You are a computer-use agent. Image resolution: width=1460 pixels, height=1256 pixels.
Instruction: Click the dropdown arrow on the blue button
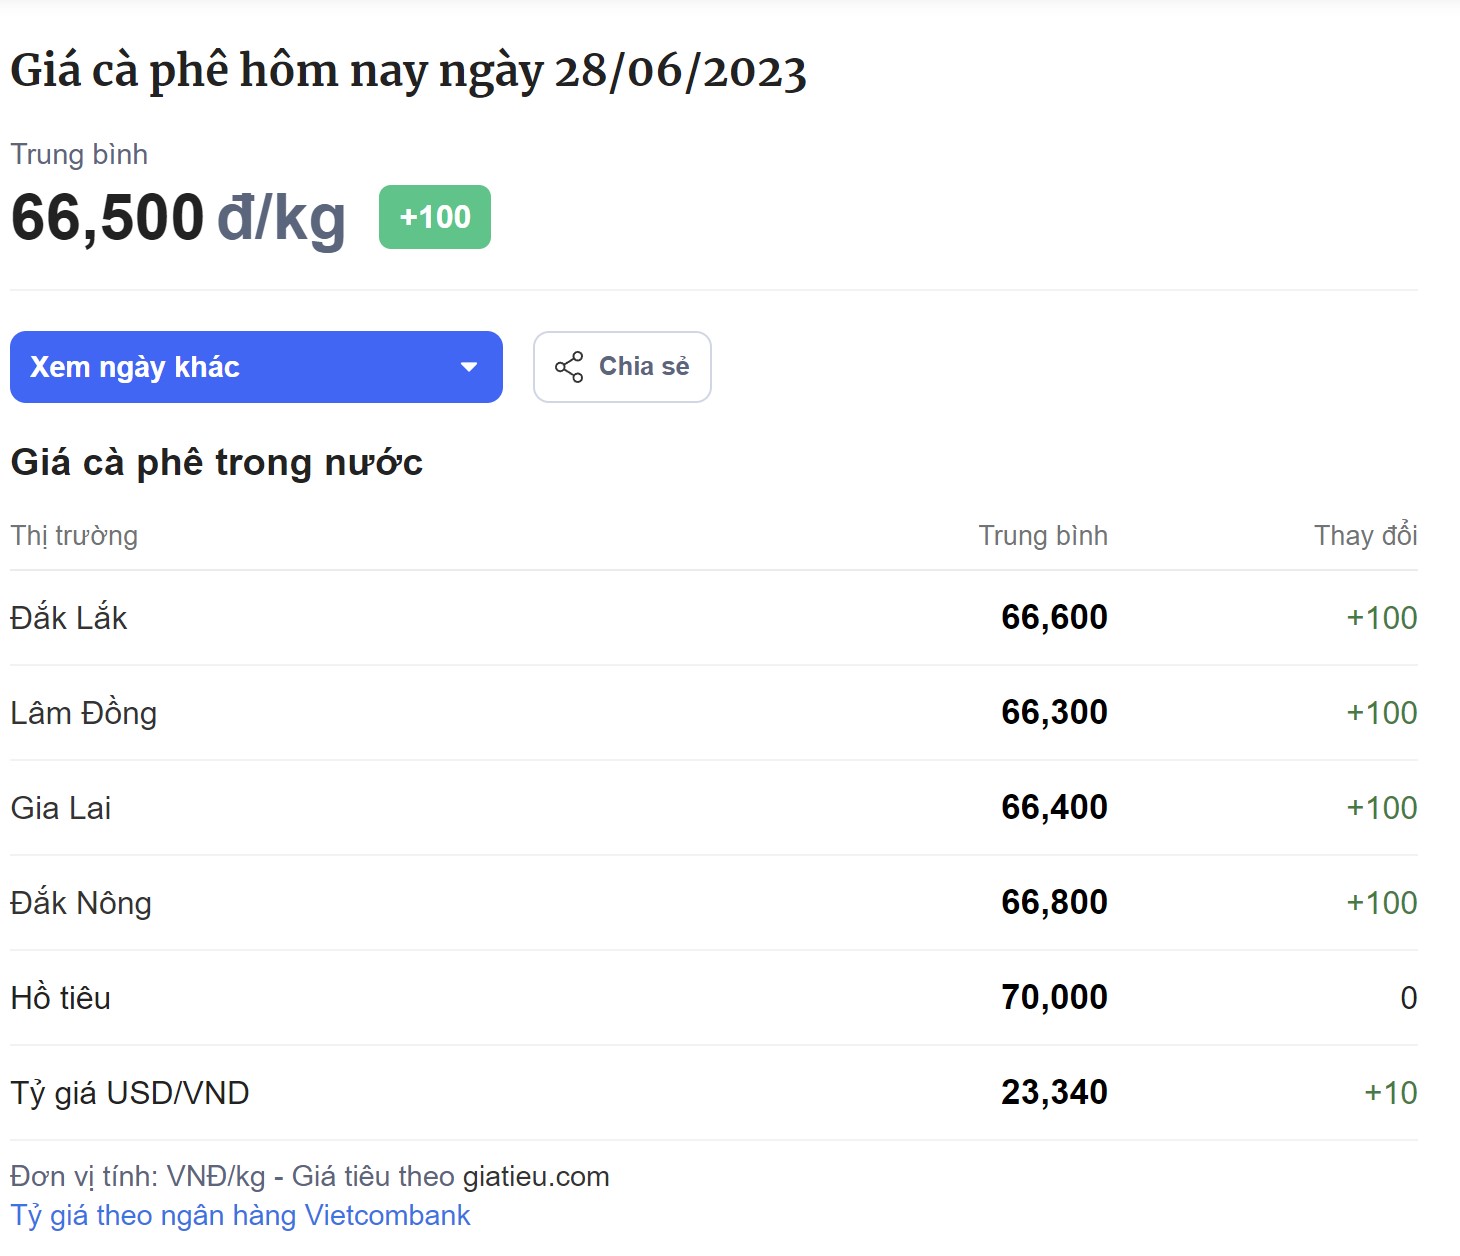tap(468, 367)
